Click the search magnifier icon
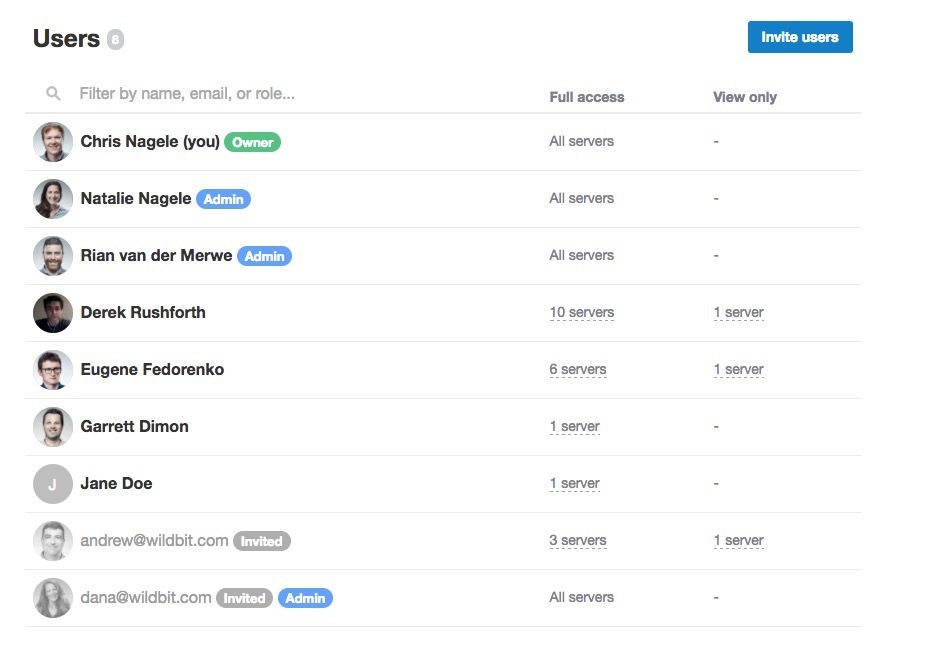 [x=53, y=94]
